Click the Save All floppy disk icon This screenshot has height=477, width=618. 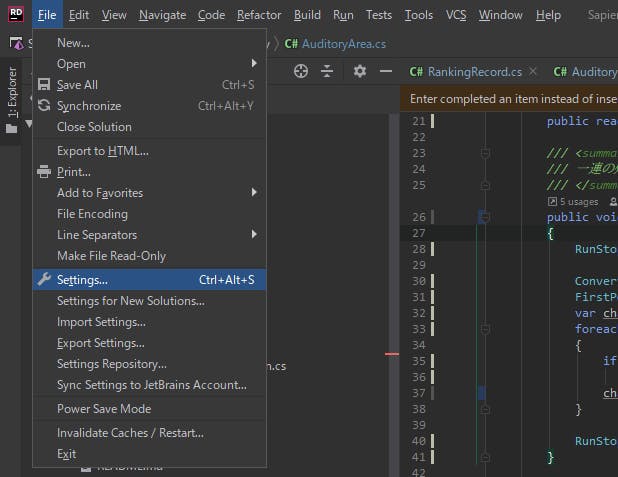click(x=44, y=84)
